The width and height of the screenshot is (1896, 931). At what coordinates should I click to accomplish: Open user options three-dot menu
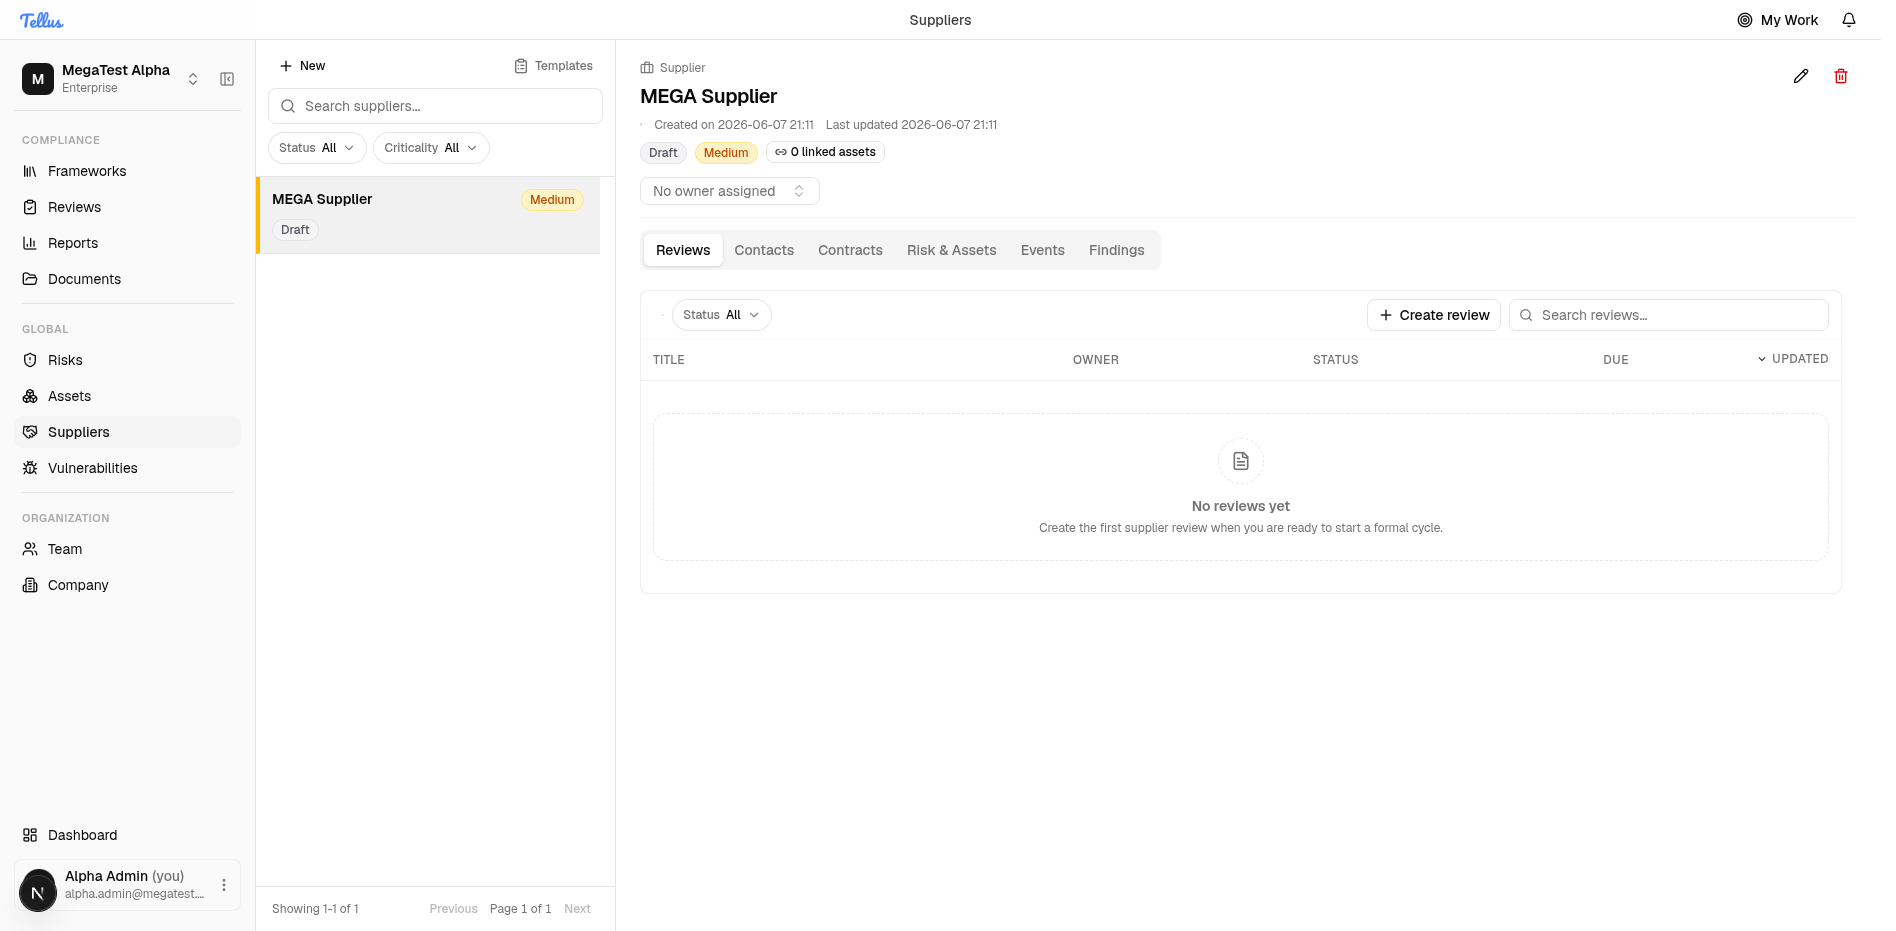click(x=224, y=885)
